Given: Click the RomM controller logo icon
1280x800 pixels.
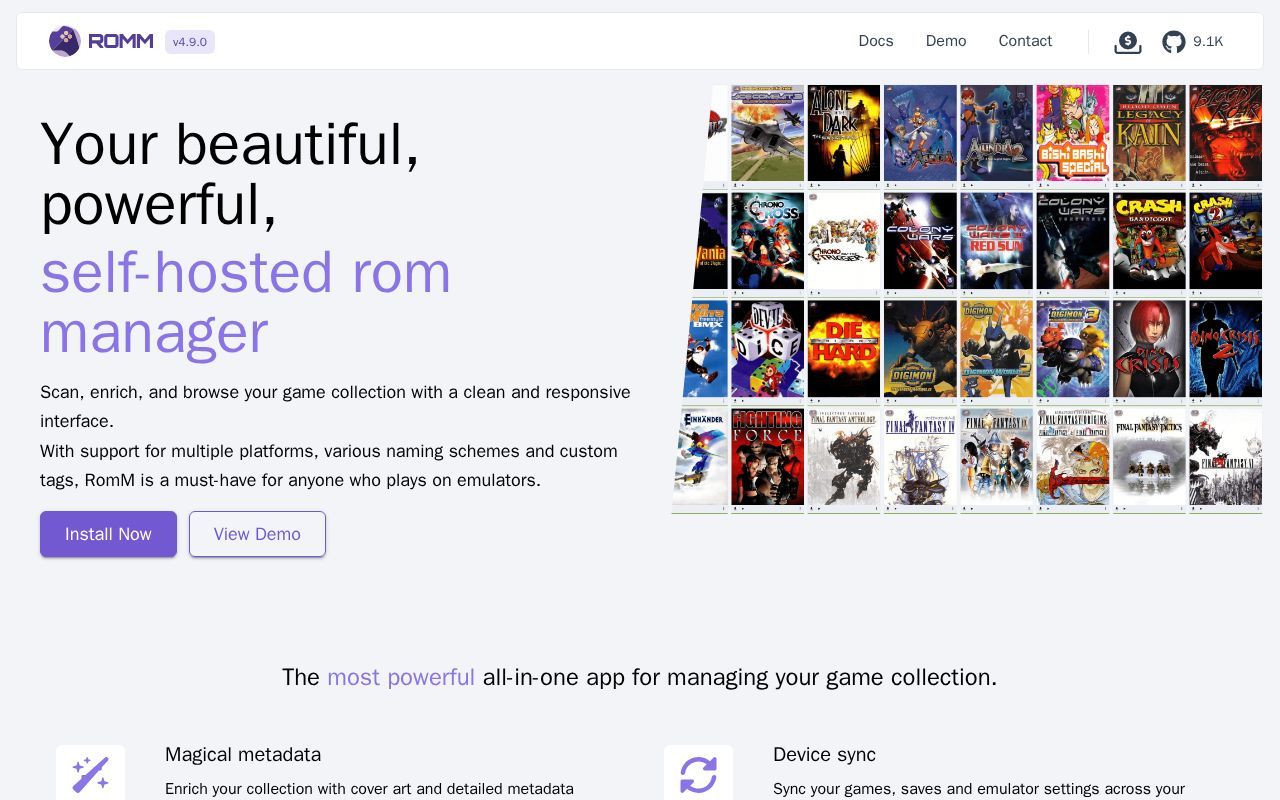Looking at the screenshot, I should pyautogui.click(x=65, y=41).
